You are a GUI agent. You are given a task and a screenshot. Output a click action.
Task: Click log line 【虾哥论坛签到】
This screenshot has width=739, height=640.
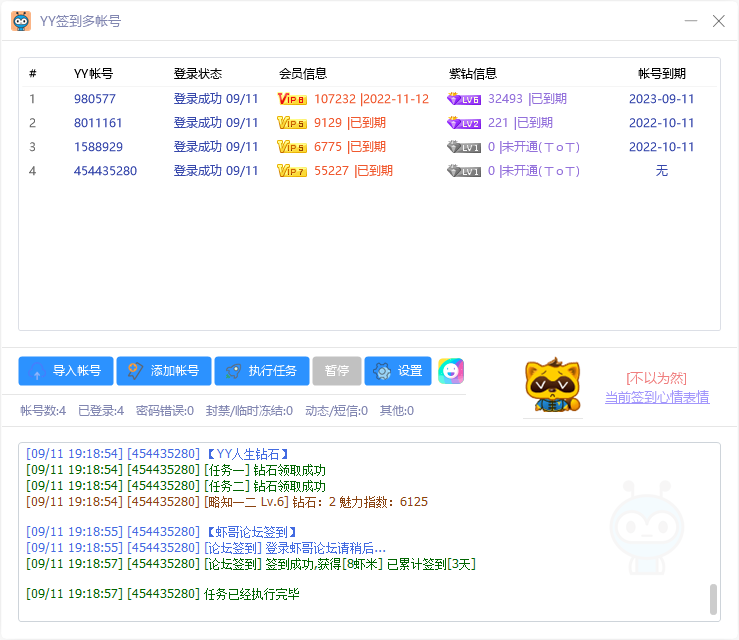pyautogui.click(x=161, y=533)
